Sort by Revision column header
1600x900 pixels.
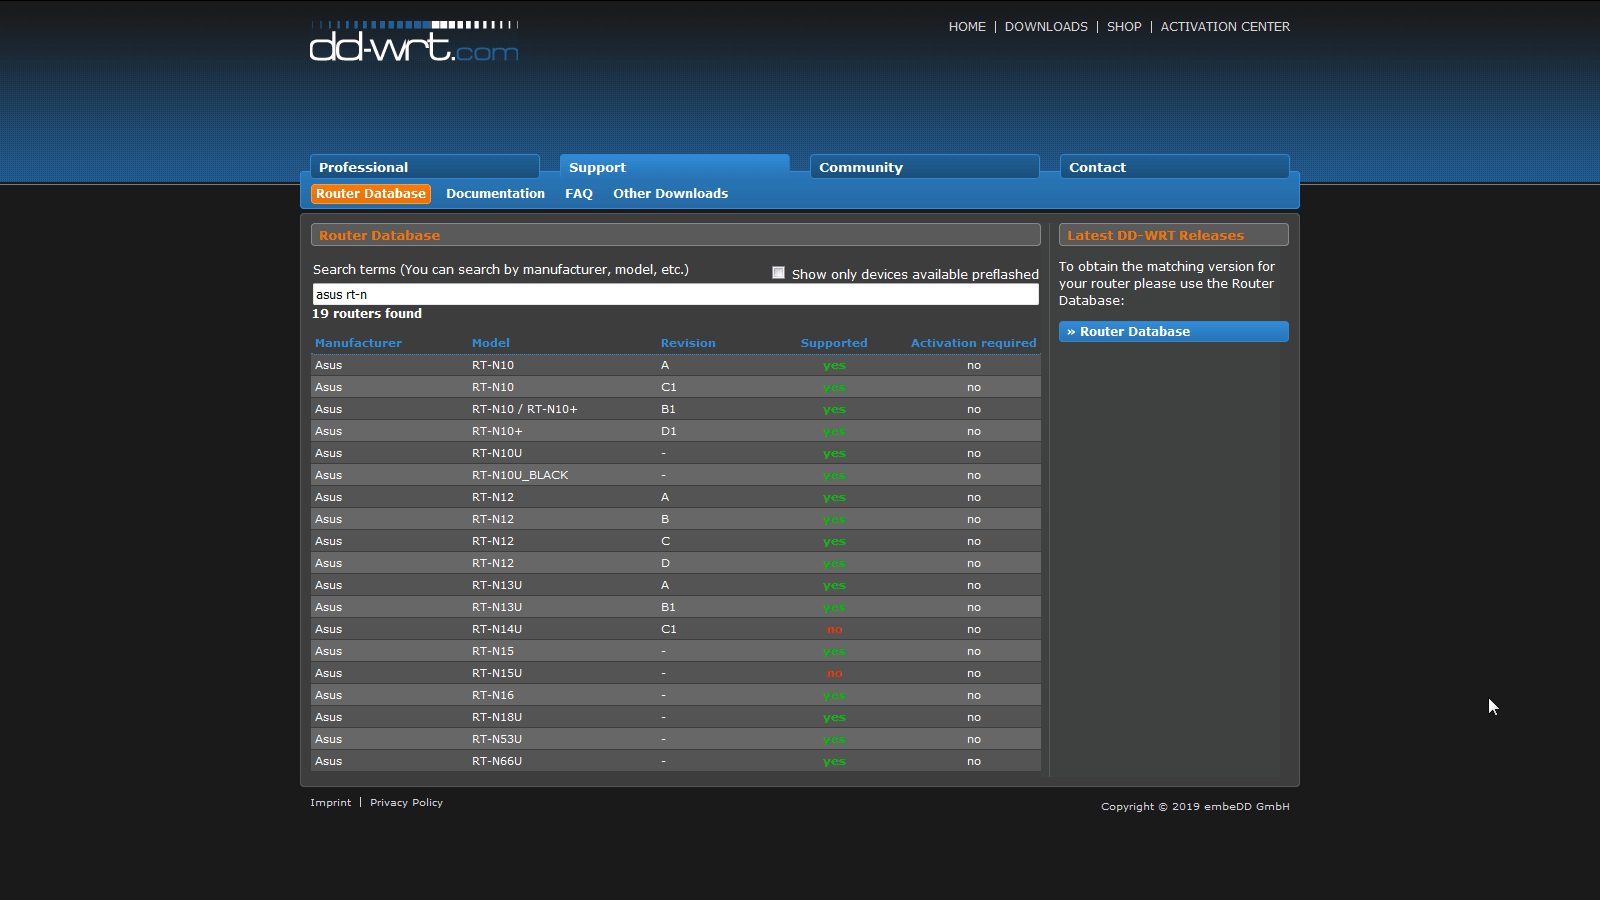[x=688, y=343]
